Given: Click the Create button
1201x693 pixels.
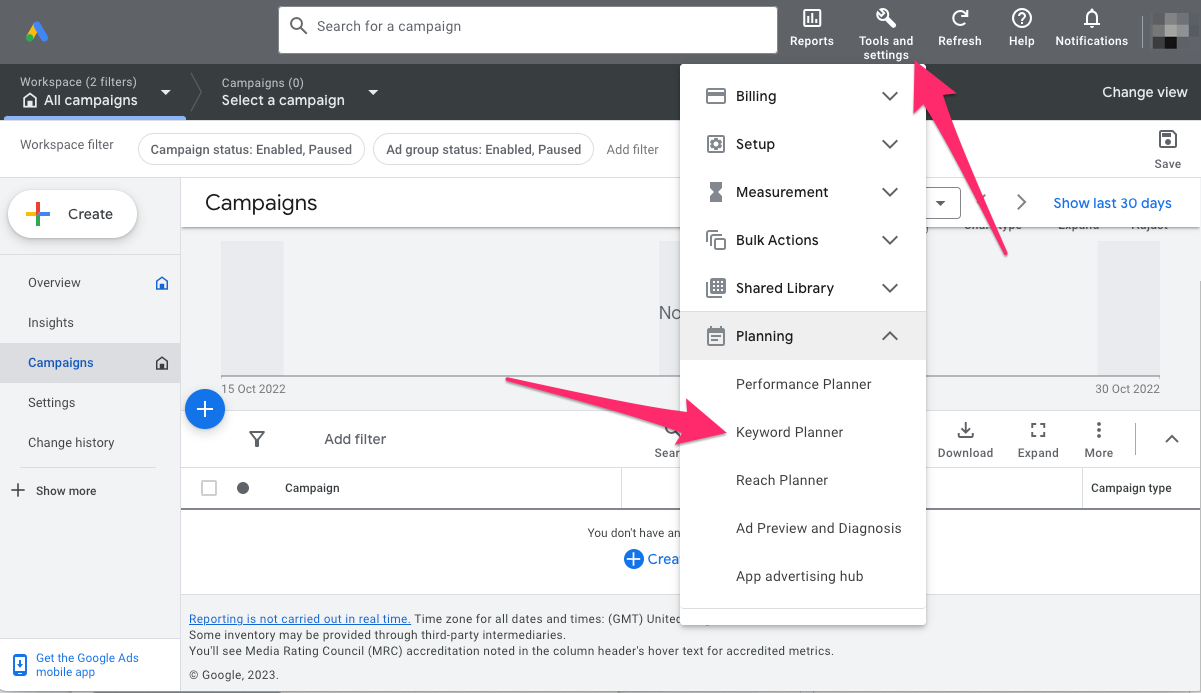Looking at the screenshot, I should [72, 214].
